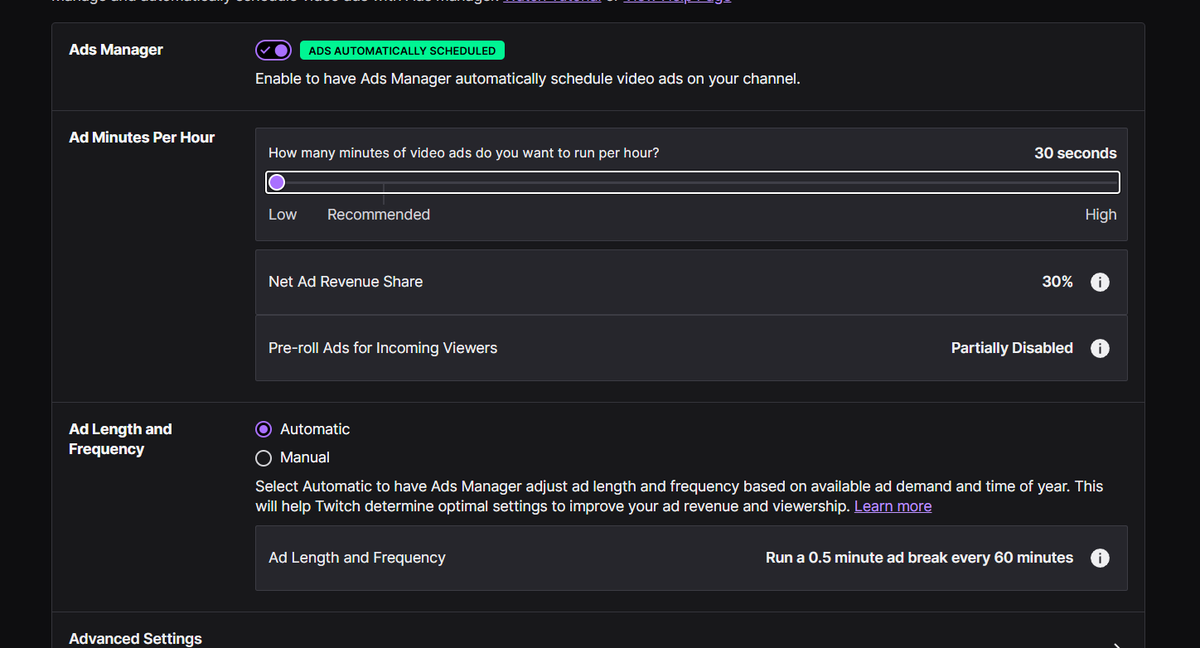The image size is (1200, 648).
Task: Click the Advanced Settings heading
Action: click(x=135, y=639)
